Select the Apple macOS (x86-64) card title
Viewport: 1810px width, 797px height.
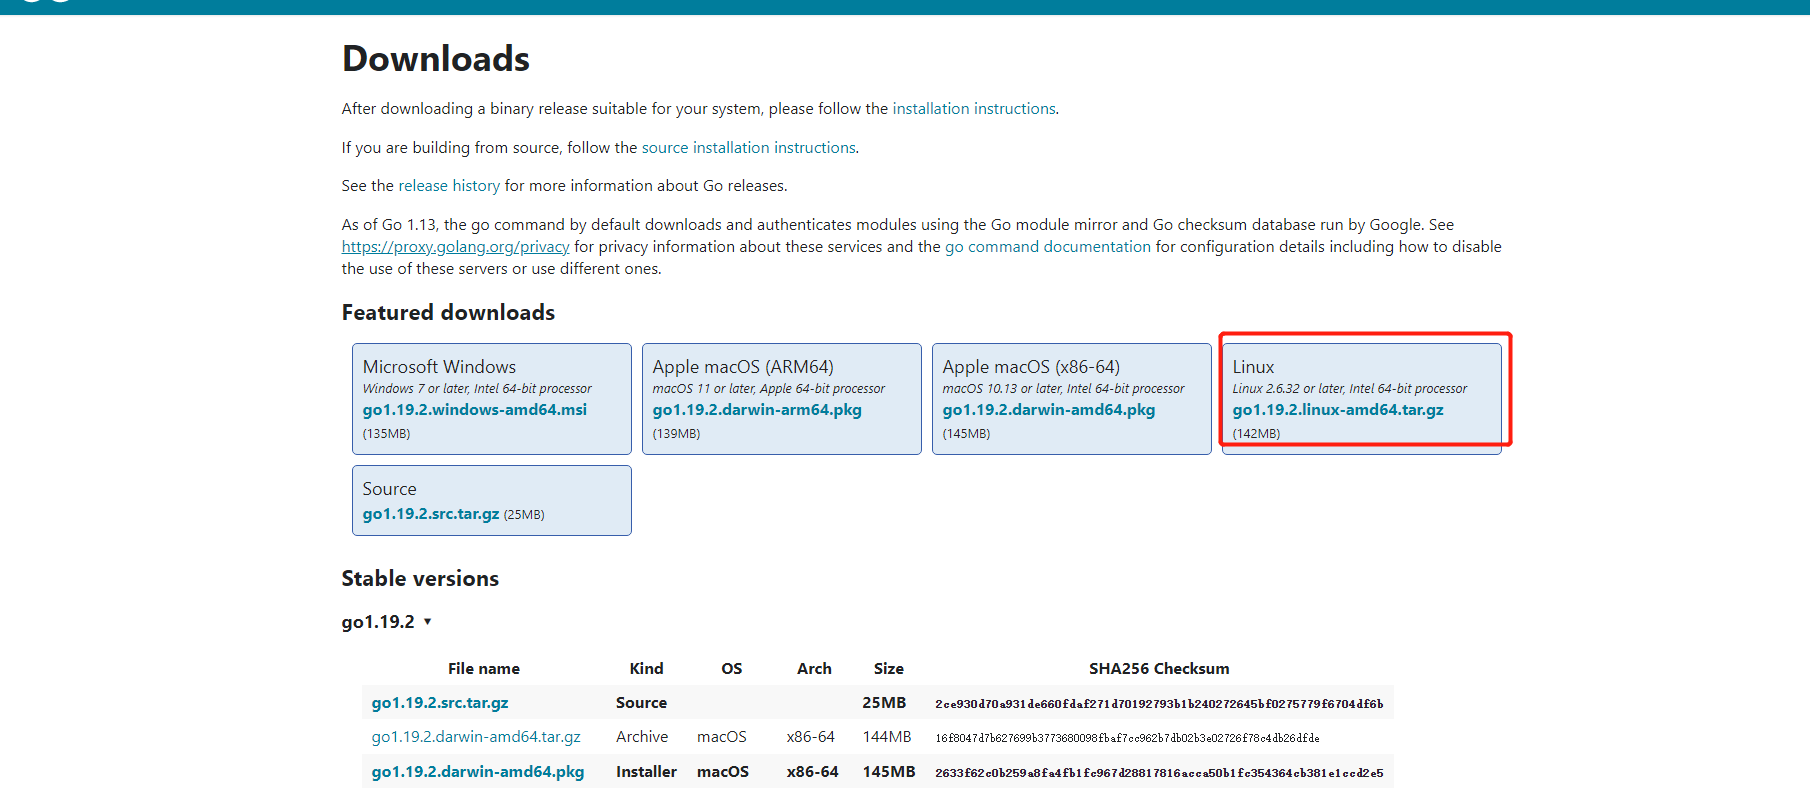1031,366
